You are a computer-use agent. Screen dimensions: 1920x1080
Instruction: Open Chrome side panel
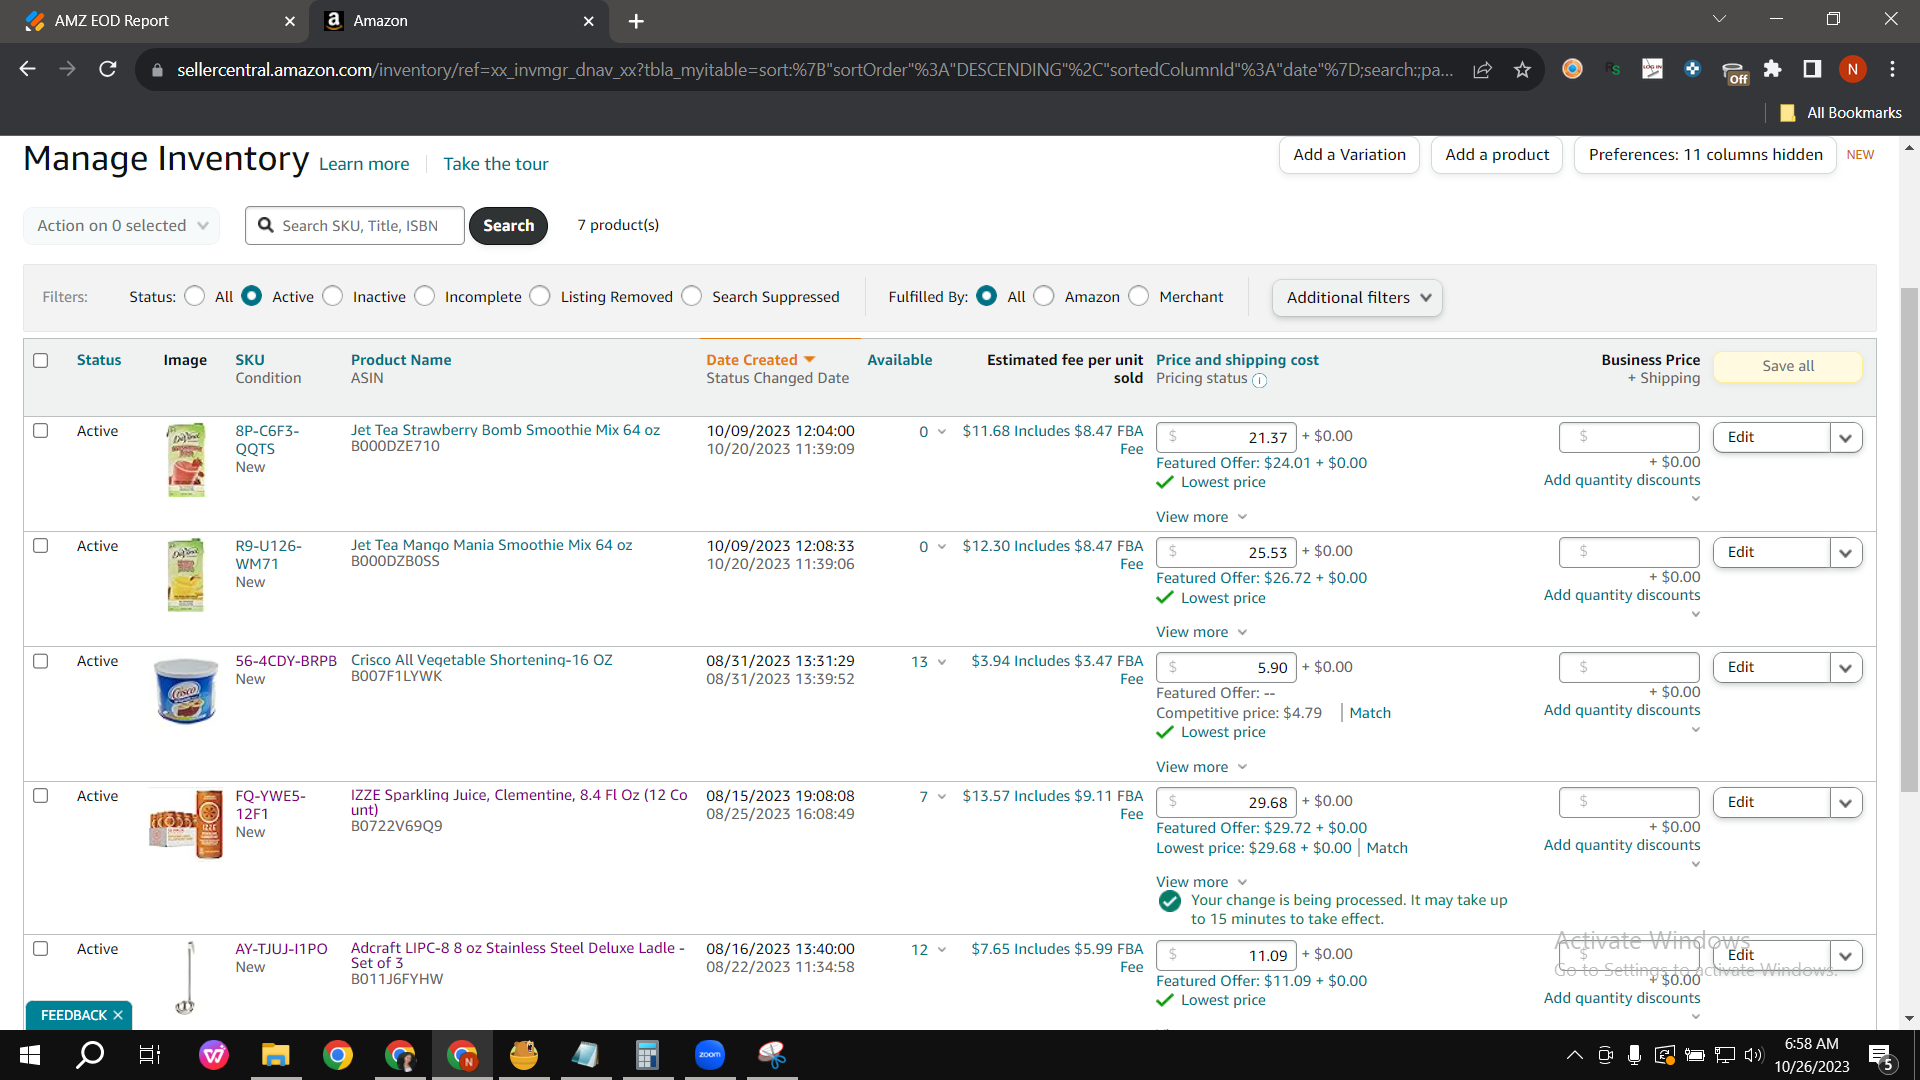point(1812,69)
